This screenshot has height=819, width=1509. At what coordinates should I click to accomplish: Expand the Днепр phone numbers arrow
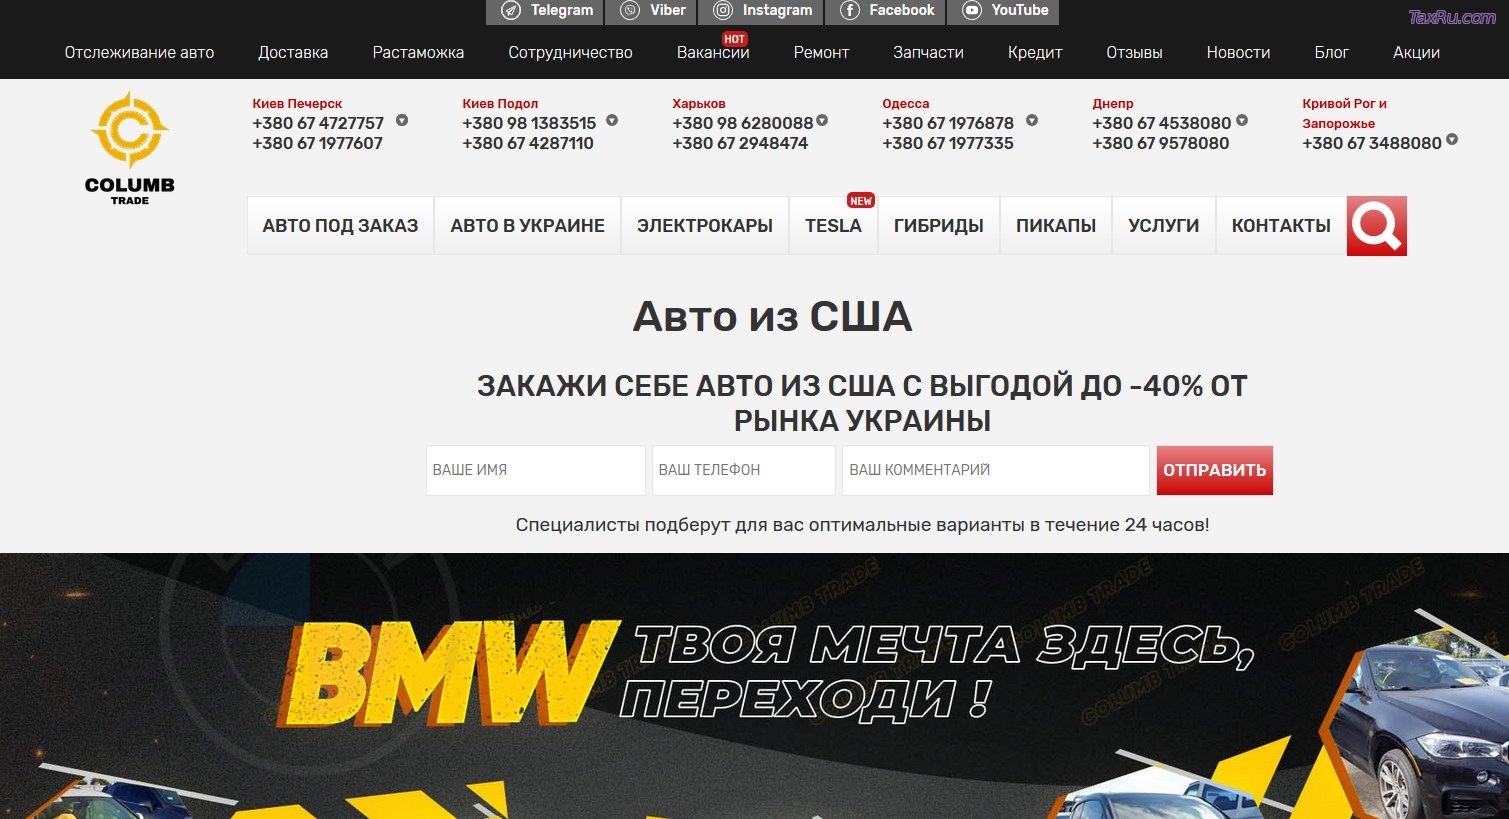click(x=1242, y=121)
